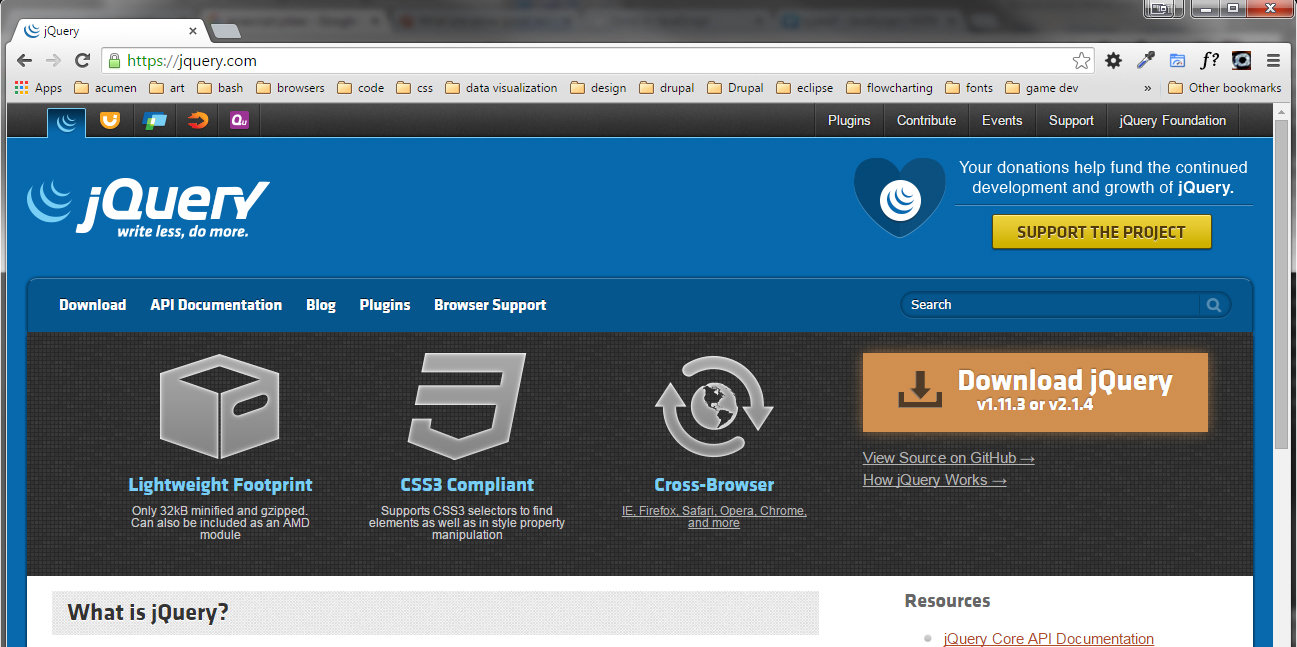Open Support in the top bar
The width and height of the screenshot is (1297, 647).
point(1071,120)
